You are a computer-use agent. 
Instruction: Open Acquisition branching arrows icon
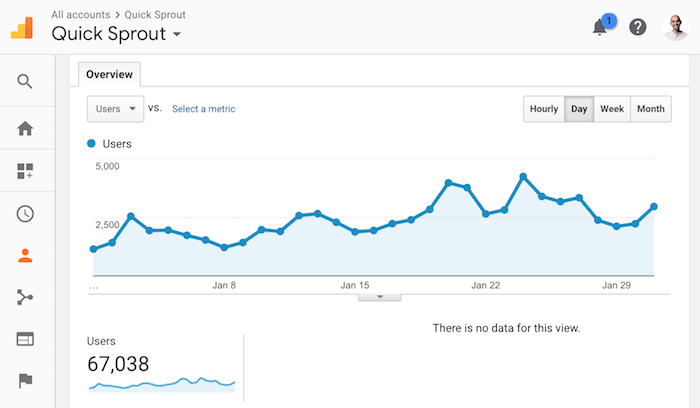click(25, 297)
